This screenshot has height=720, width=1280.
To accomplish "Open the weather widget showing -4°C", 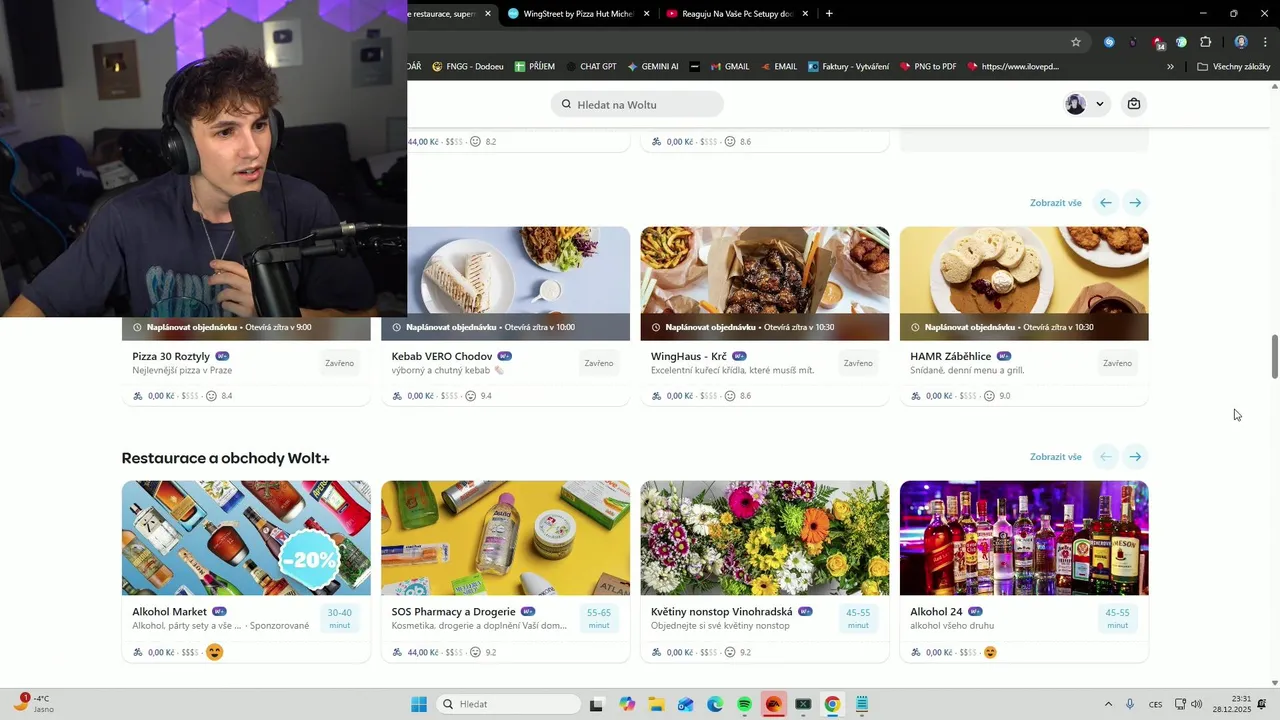I will [x=33, y=704].
